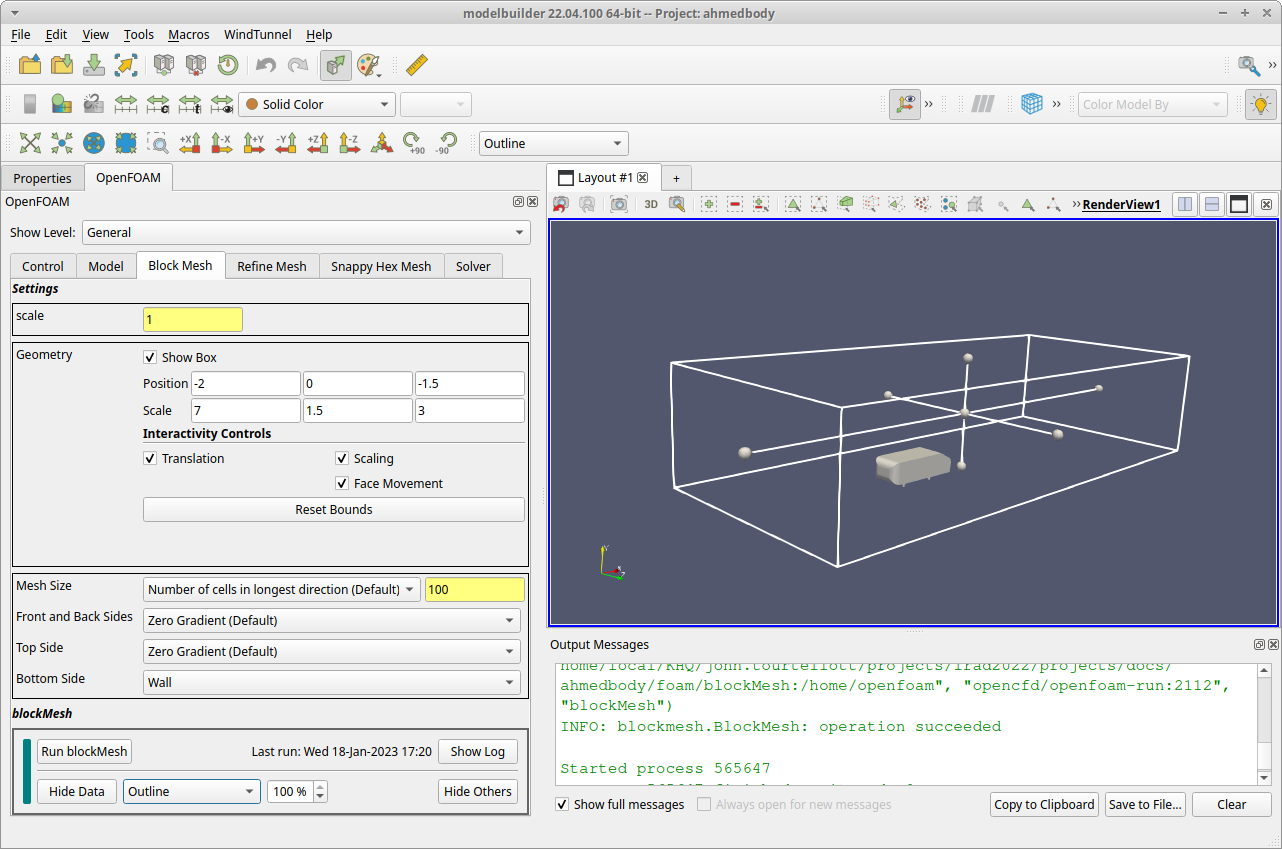Open the Mesh Size type dropdown
Screen dimensions: 1282x849
point(282,589)
